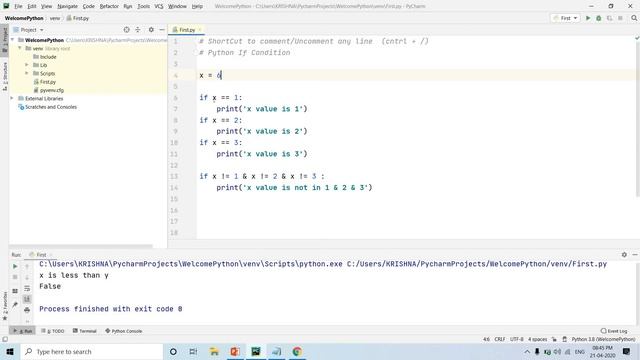Open the Event Log in status bar

(614, 331)
